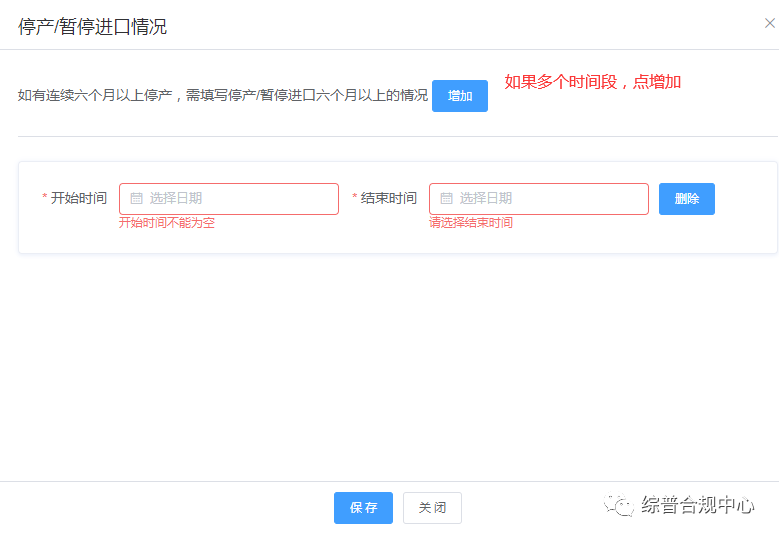Open the 结束时间 date picker field
Image resolution: width=779 pixels, height=538 pixels.
tap(550, 199)
